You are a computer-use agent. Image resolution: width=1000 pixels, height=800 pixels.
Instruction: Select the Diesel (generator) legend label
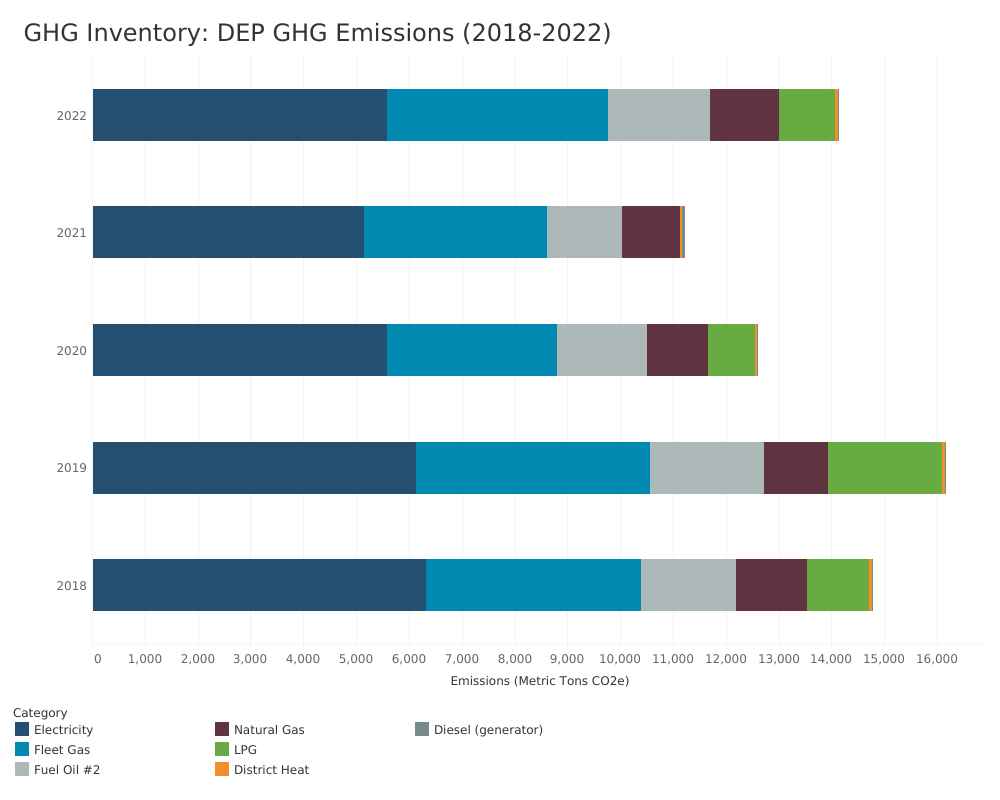(x=489, y=730)
